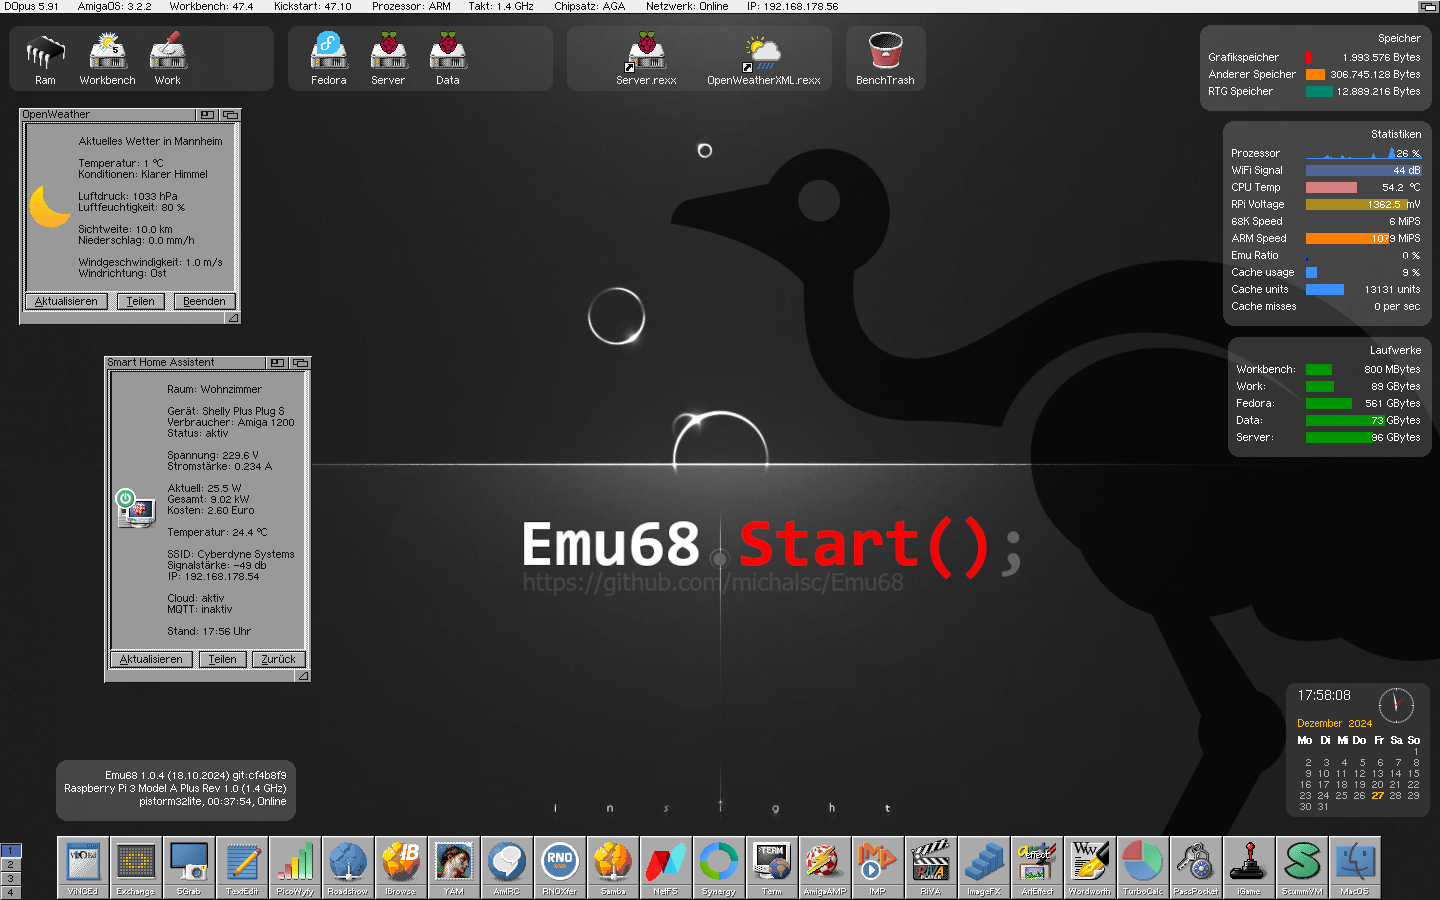Click Aktualisieren in OpenWeather window
The height and width of the screenshot is (900, 1440).
pos(66,301)
